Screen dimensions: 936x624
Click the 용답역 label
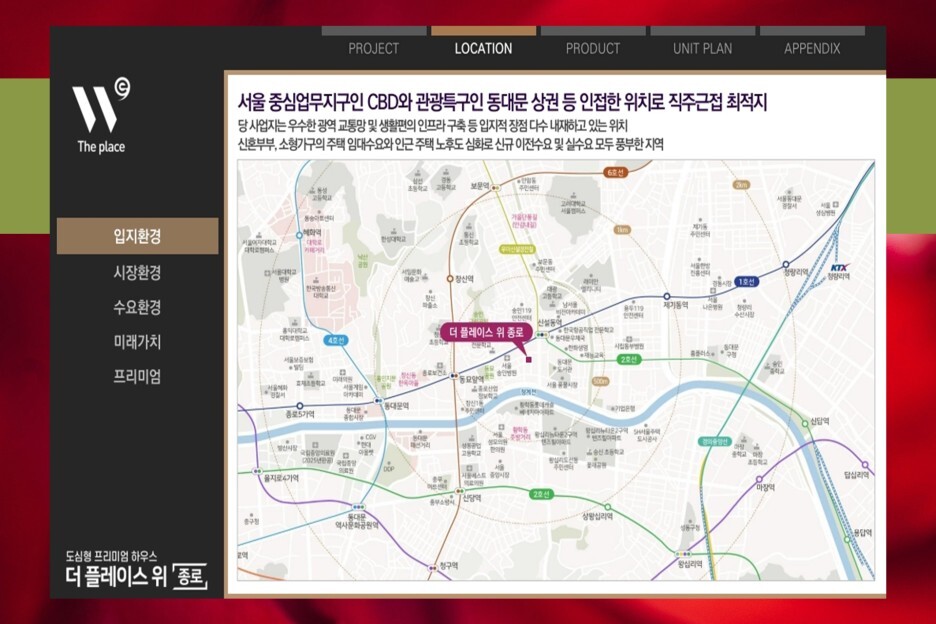click(x=863, y=532)
